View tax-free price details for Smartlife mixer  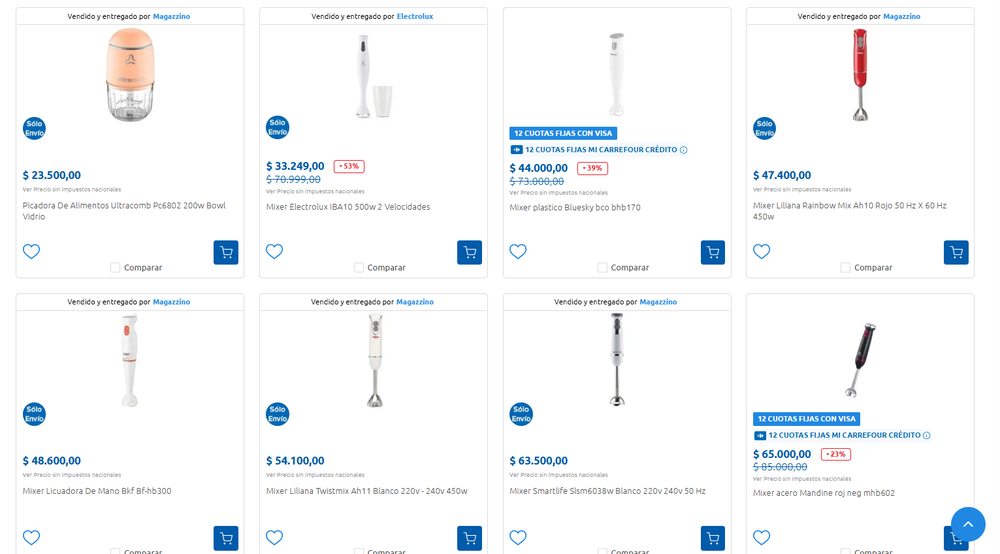558,475
